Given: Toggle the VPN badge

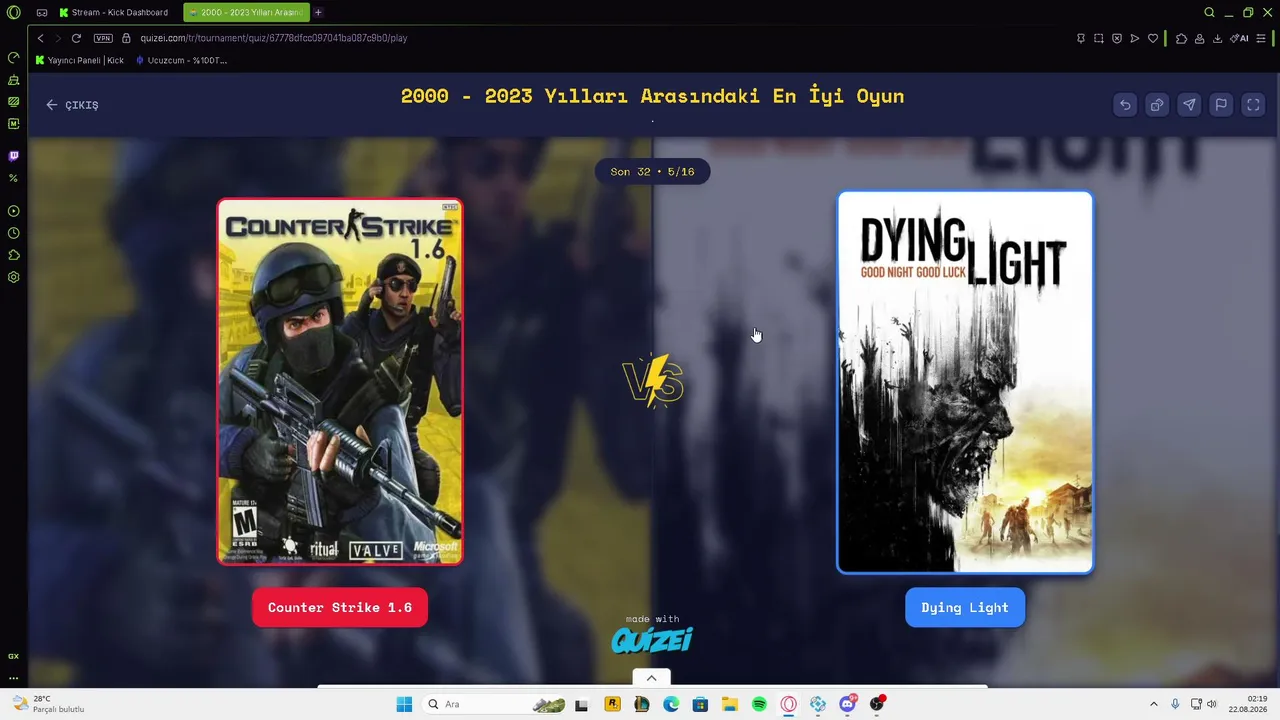Looking at the screenshot, I should [x=103, y=38].
